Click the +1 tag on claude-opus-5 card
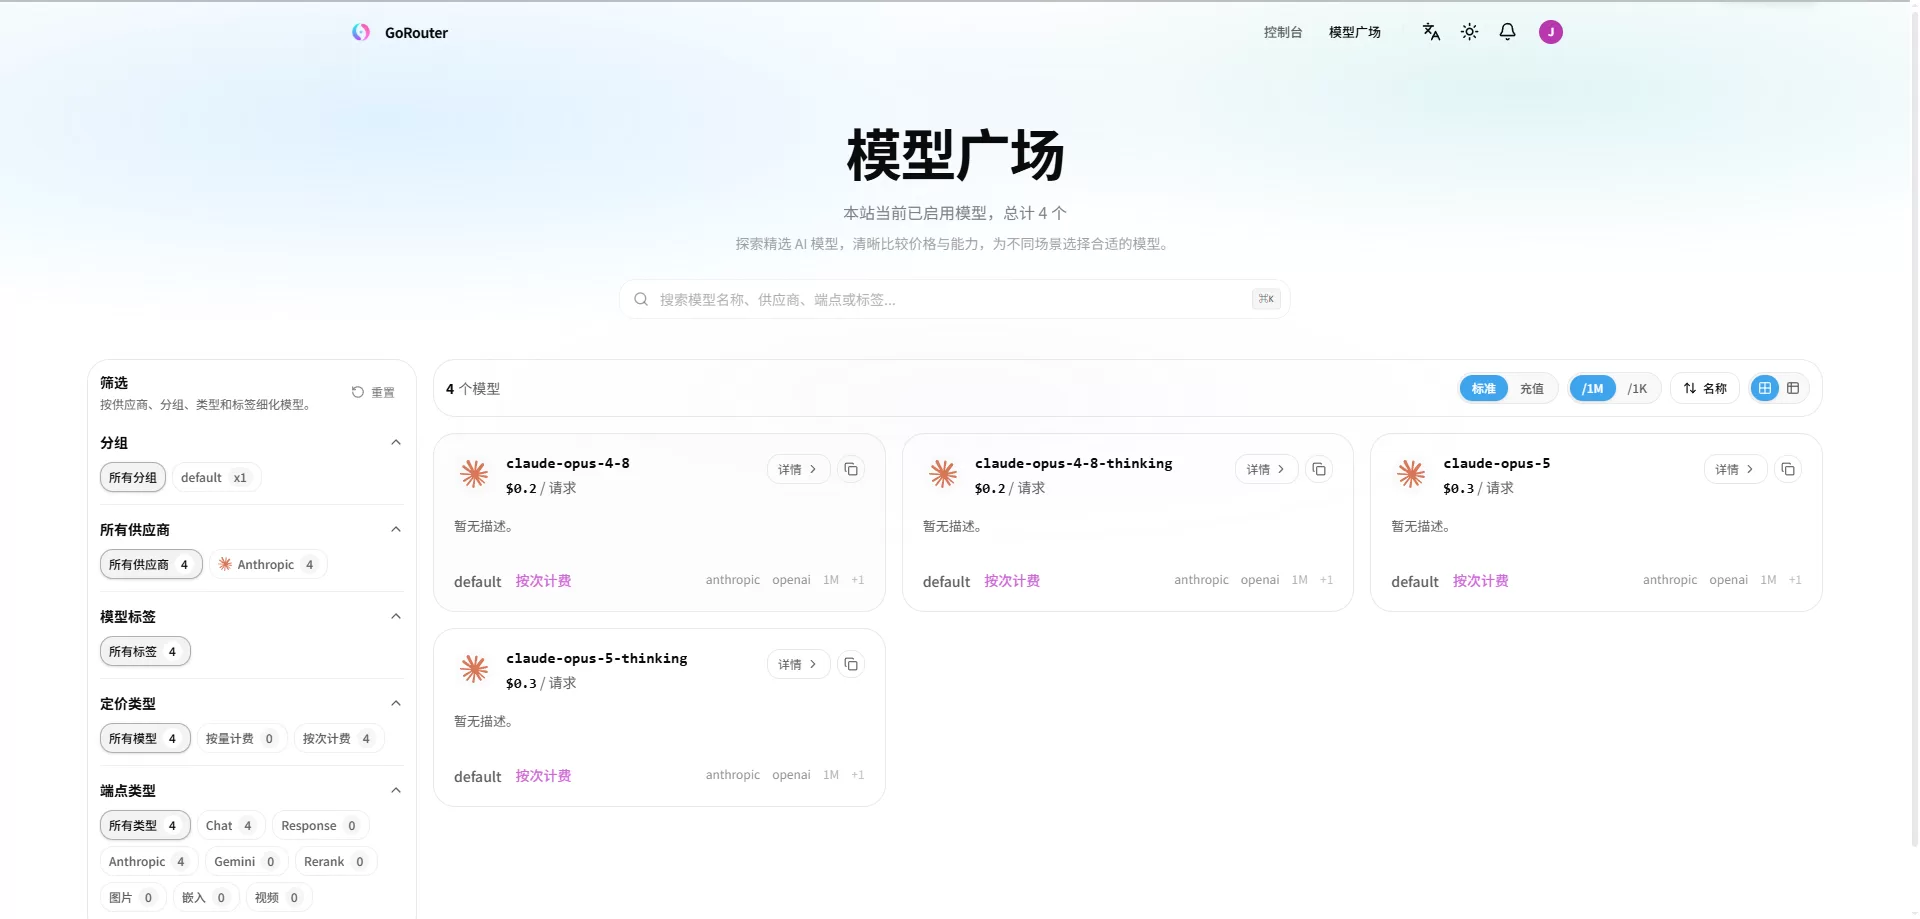1920x919 pixels. pos(1795,580)
